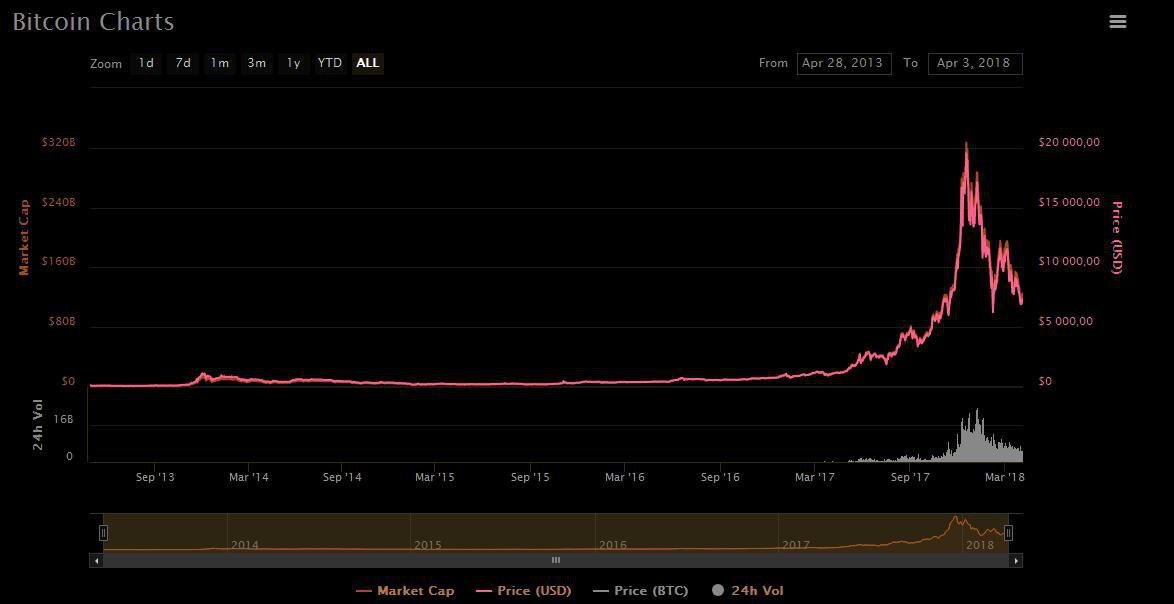Click the navigator right range handle
The image size is (1174, 604).
point(1009,533)
